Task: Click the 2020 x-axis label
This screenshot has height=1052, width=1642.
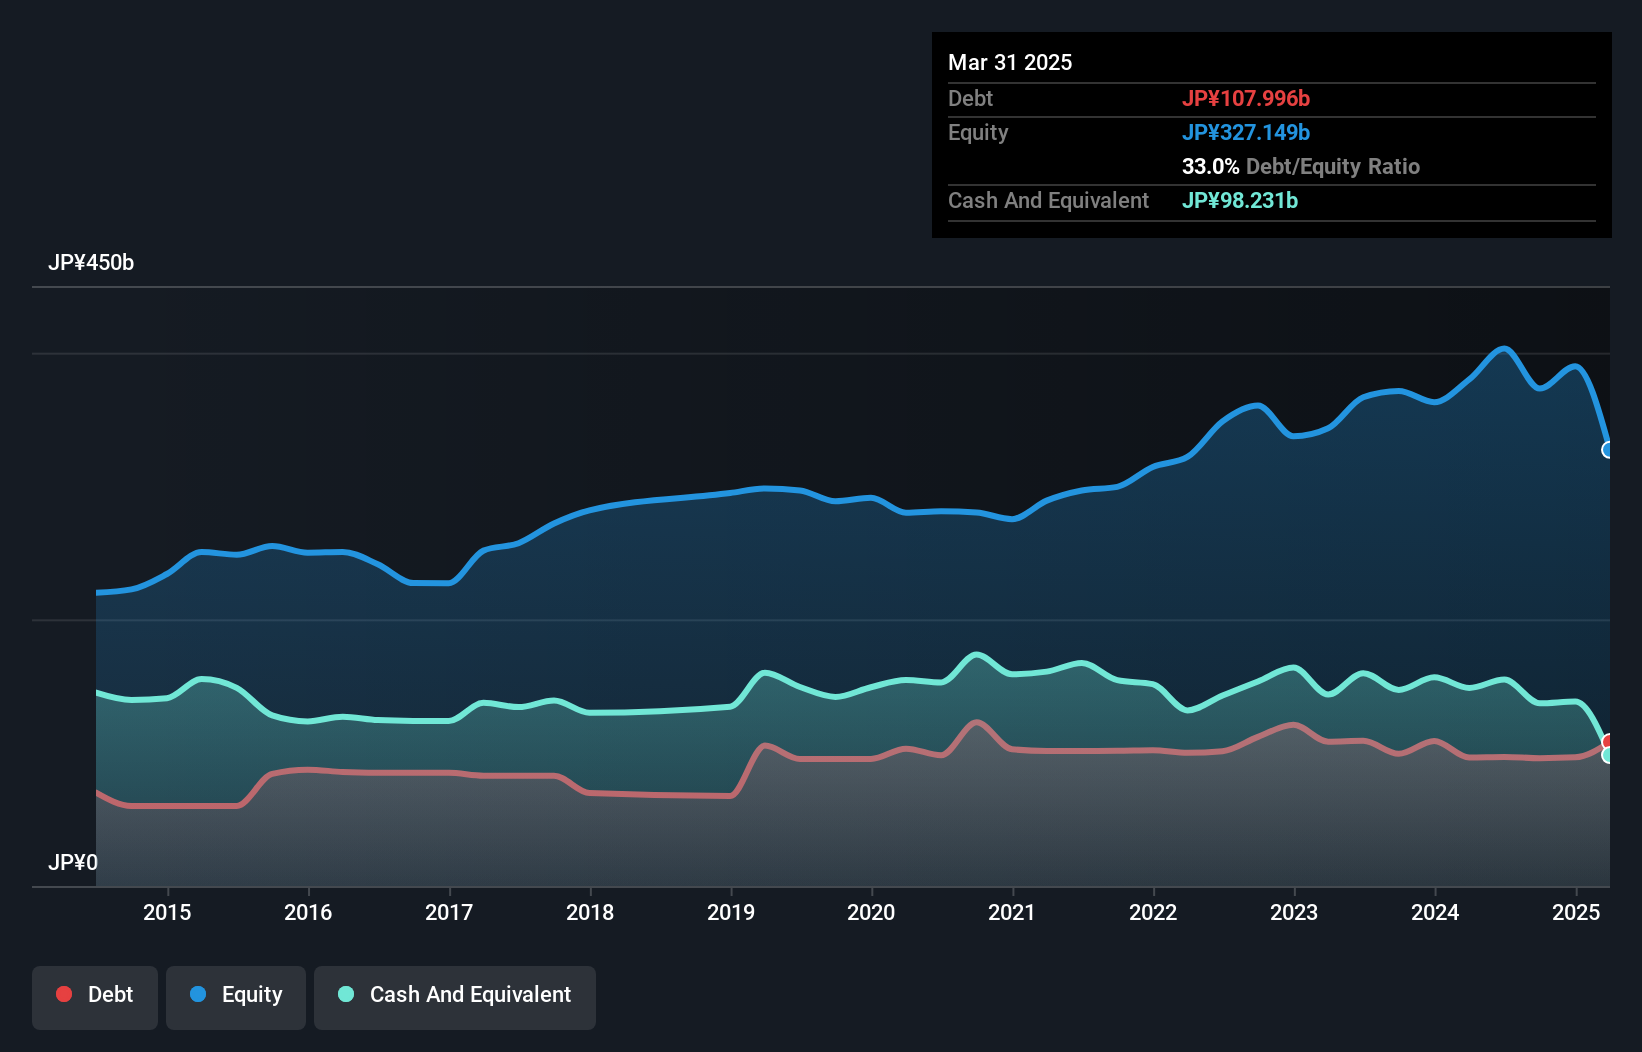Action: [871, 912]
